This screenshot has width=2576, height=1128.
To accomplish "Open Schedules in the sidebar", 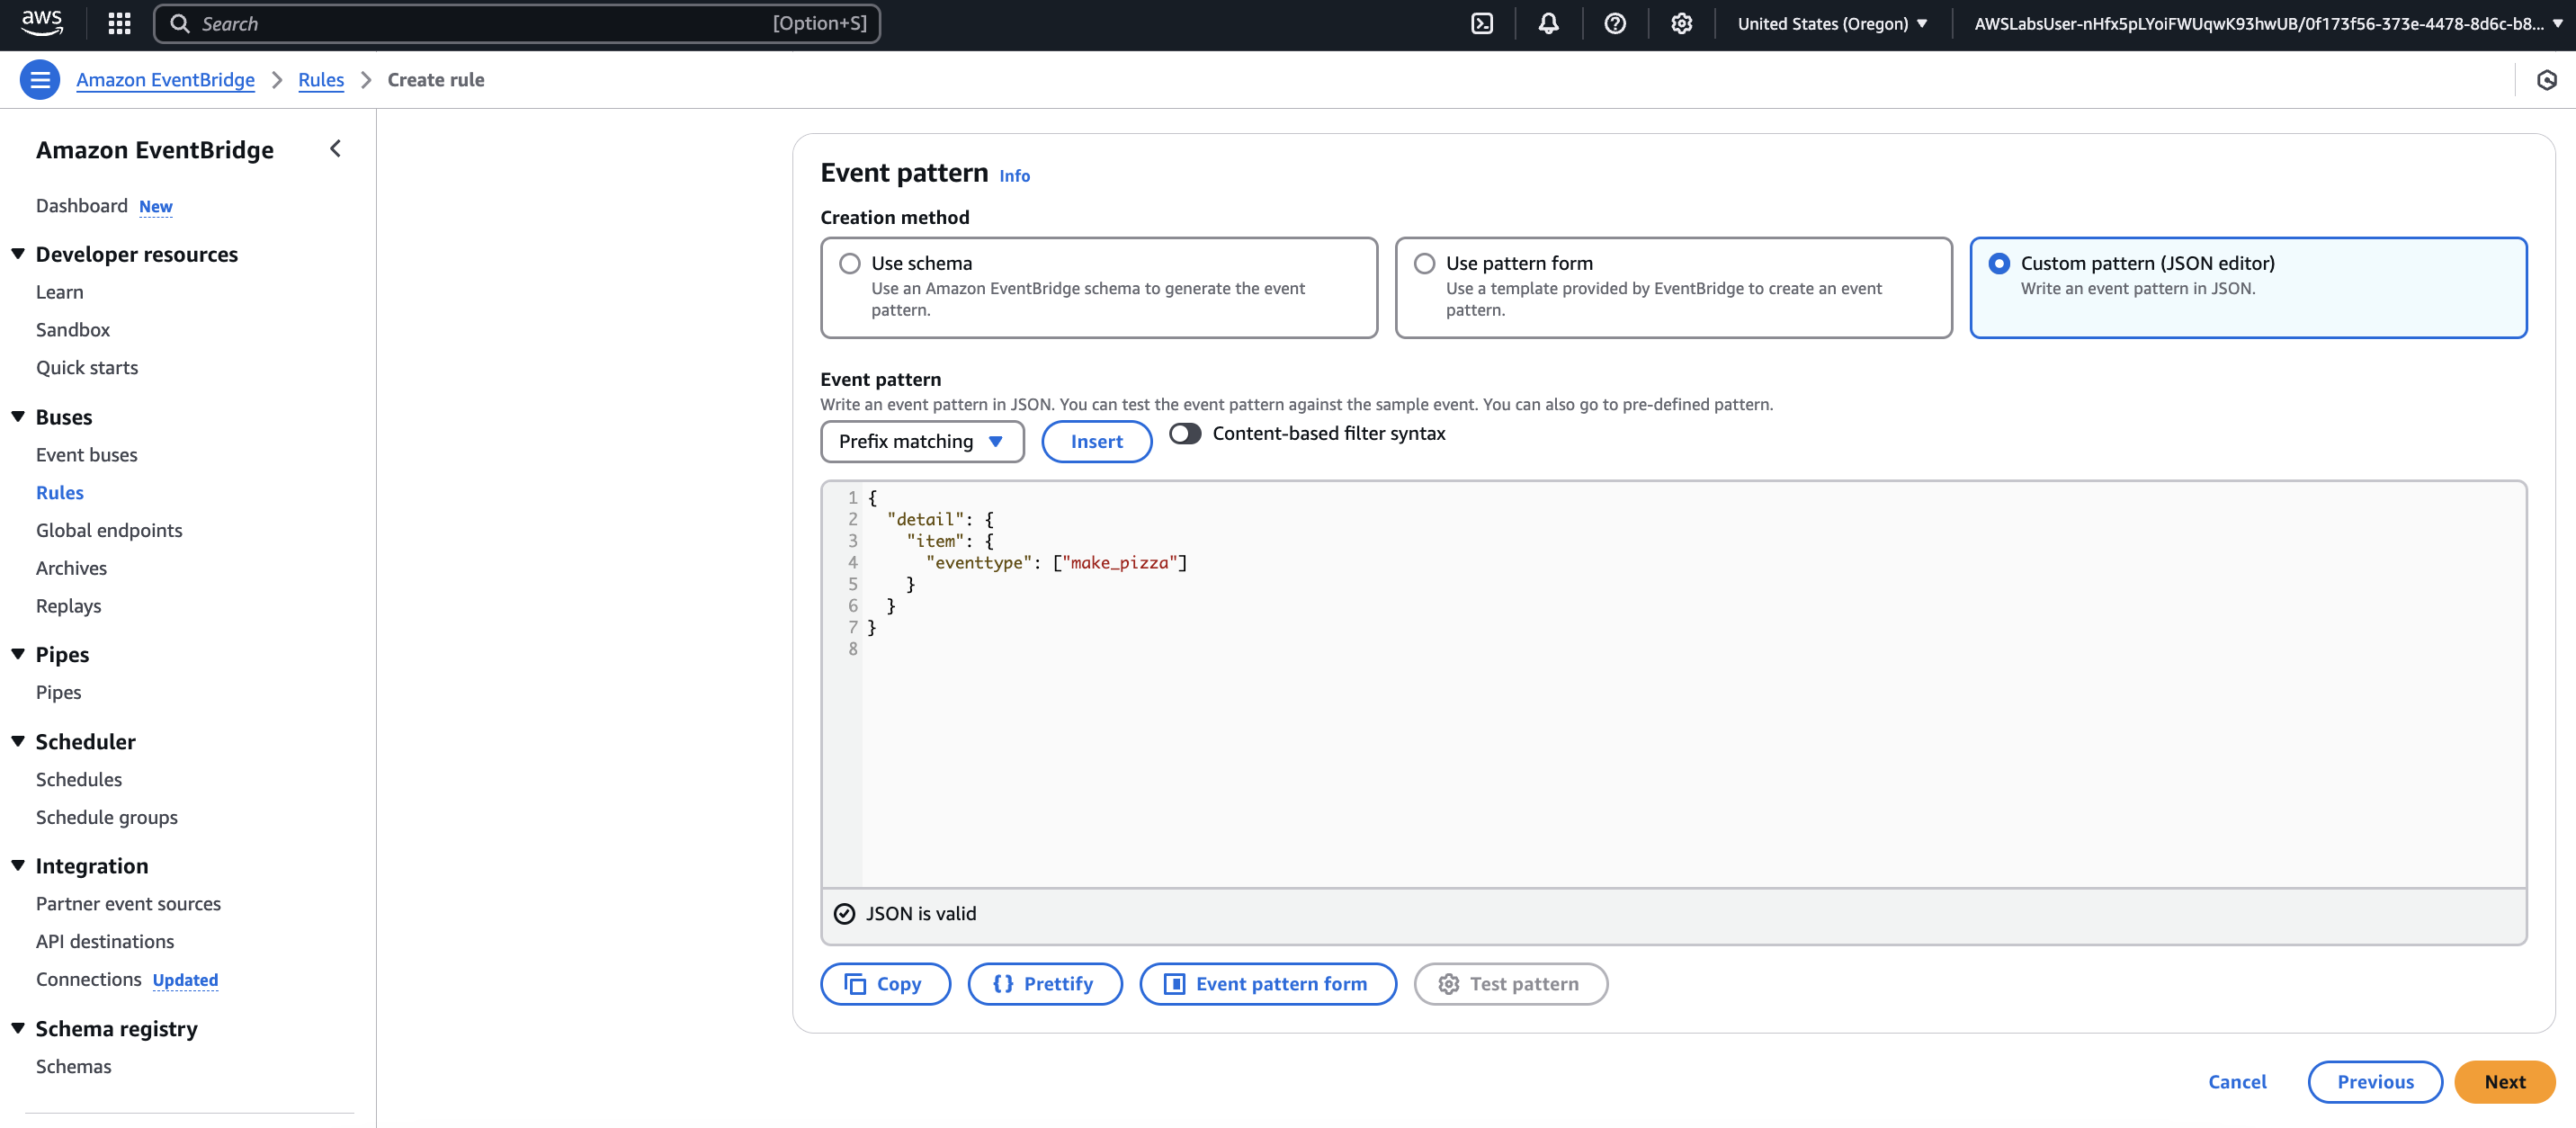I will 79,780.
